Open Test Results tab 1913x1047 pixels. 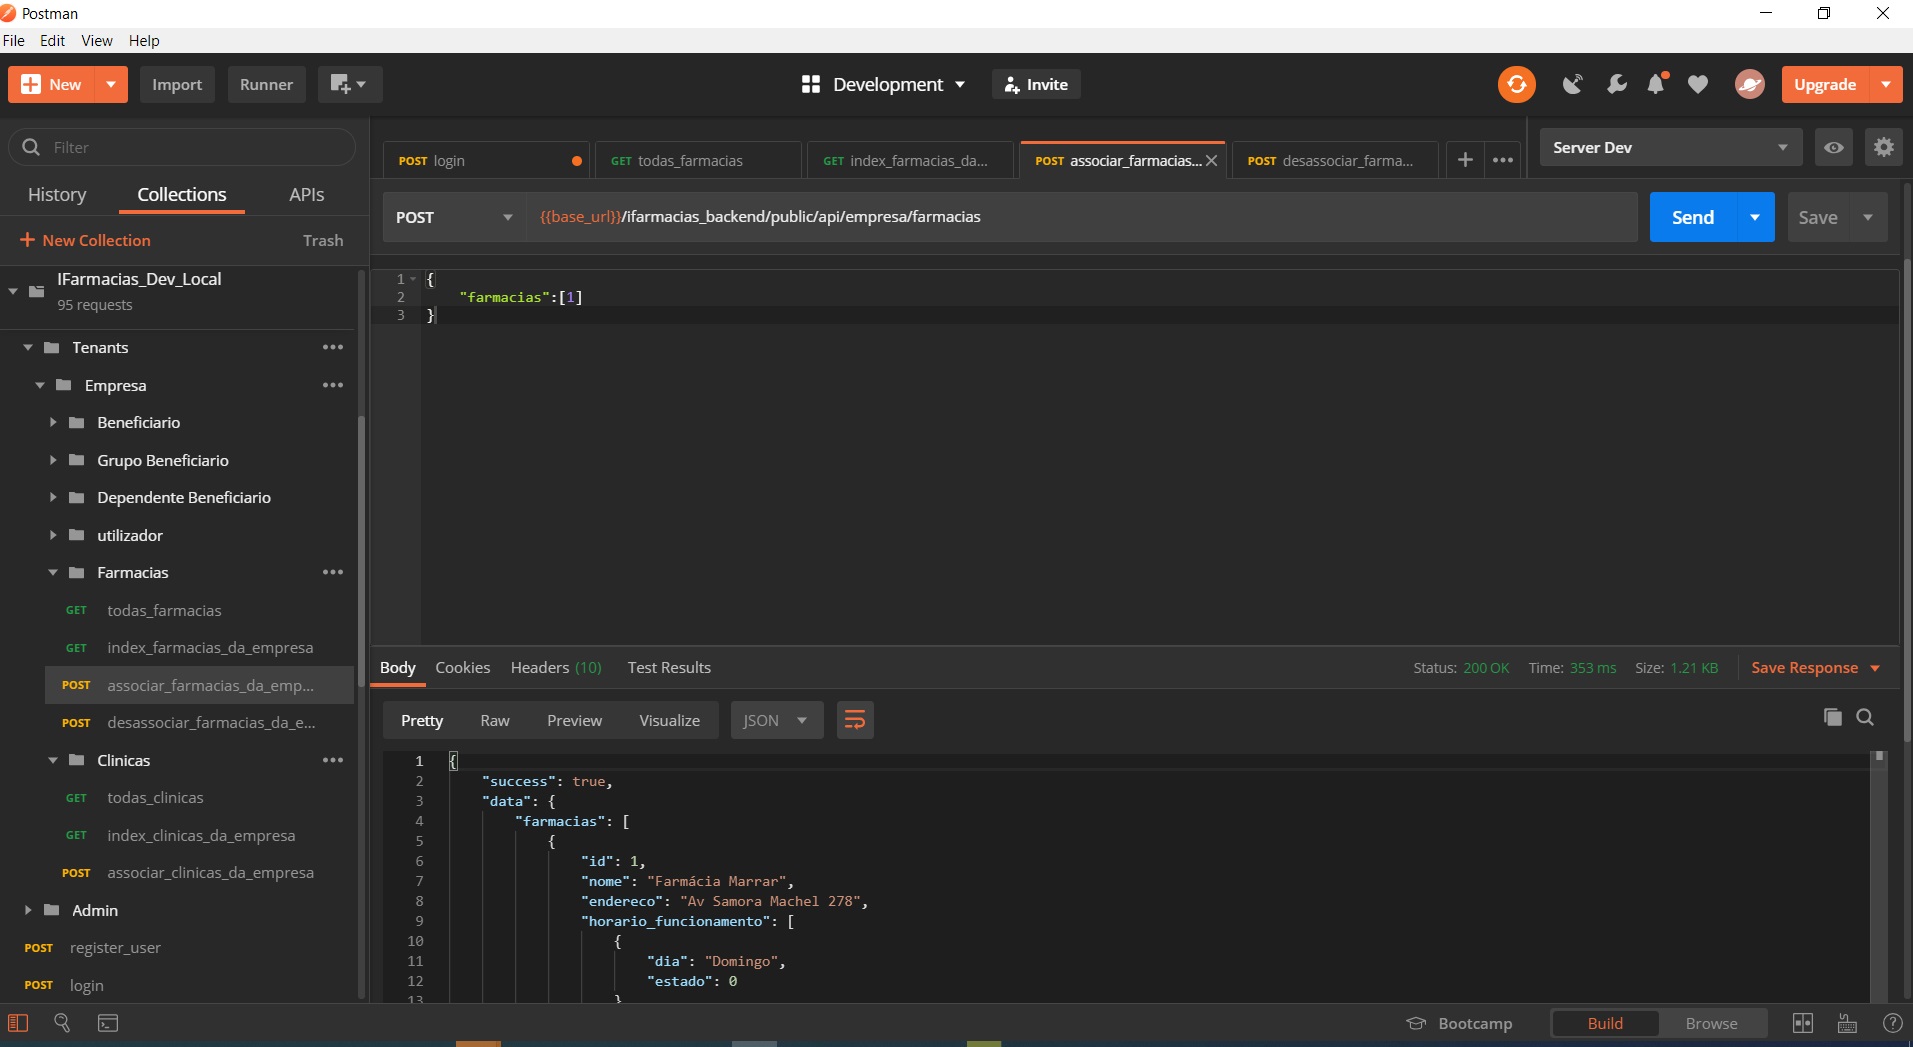pos(669,667)
